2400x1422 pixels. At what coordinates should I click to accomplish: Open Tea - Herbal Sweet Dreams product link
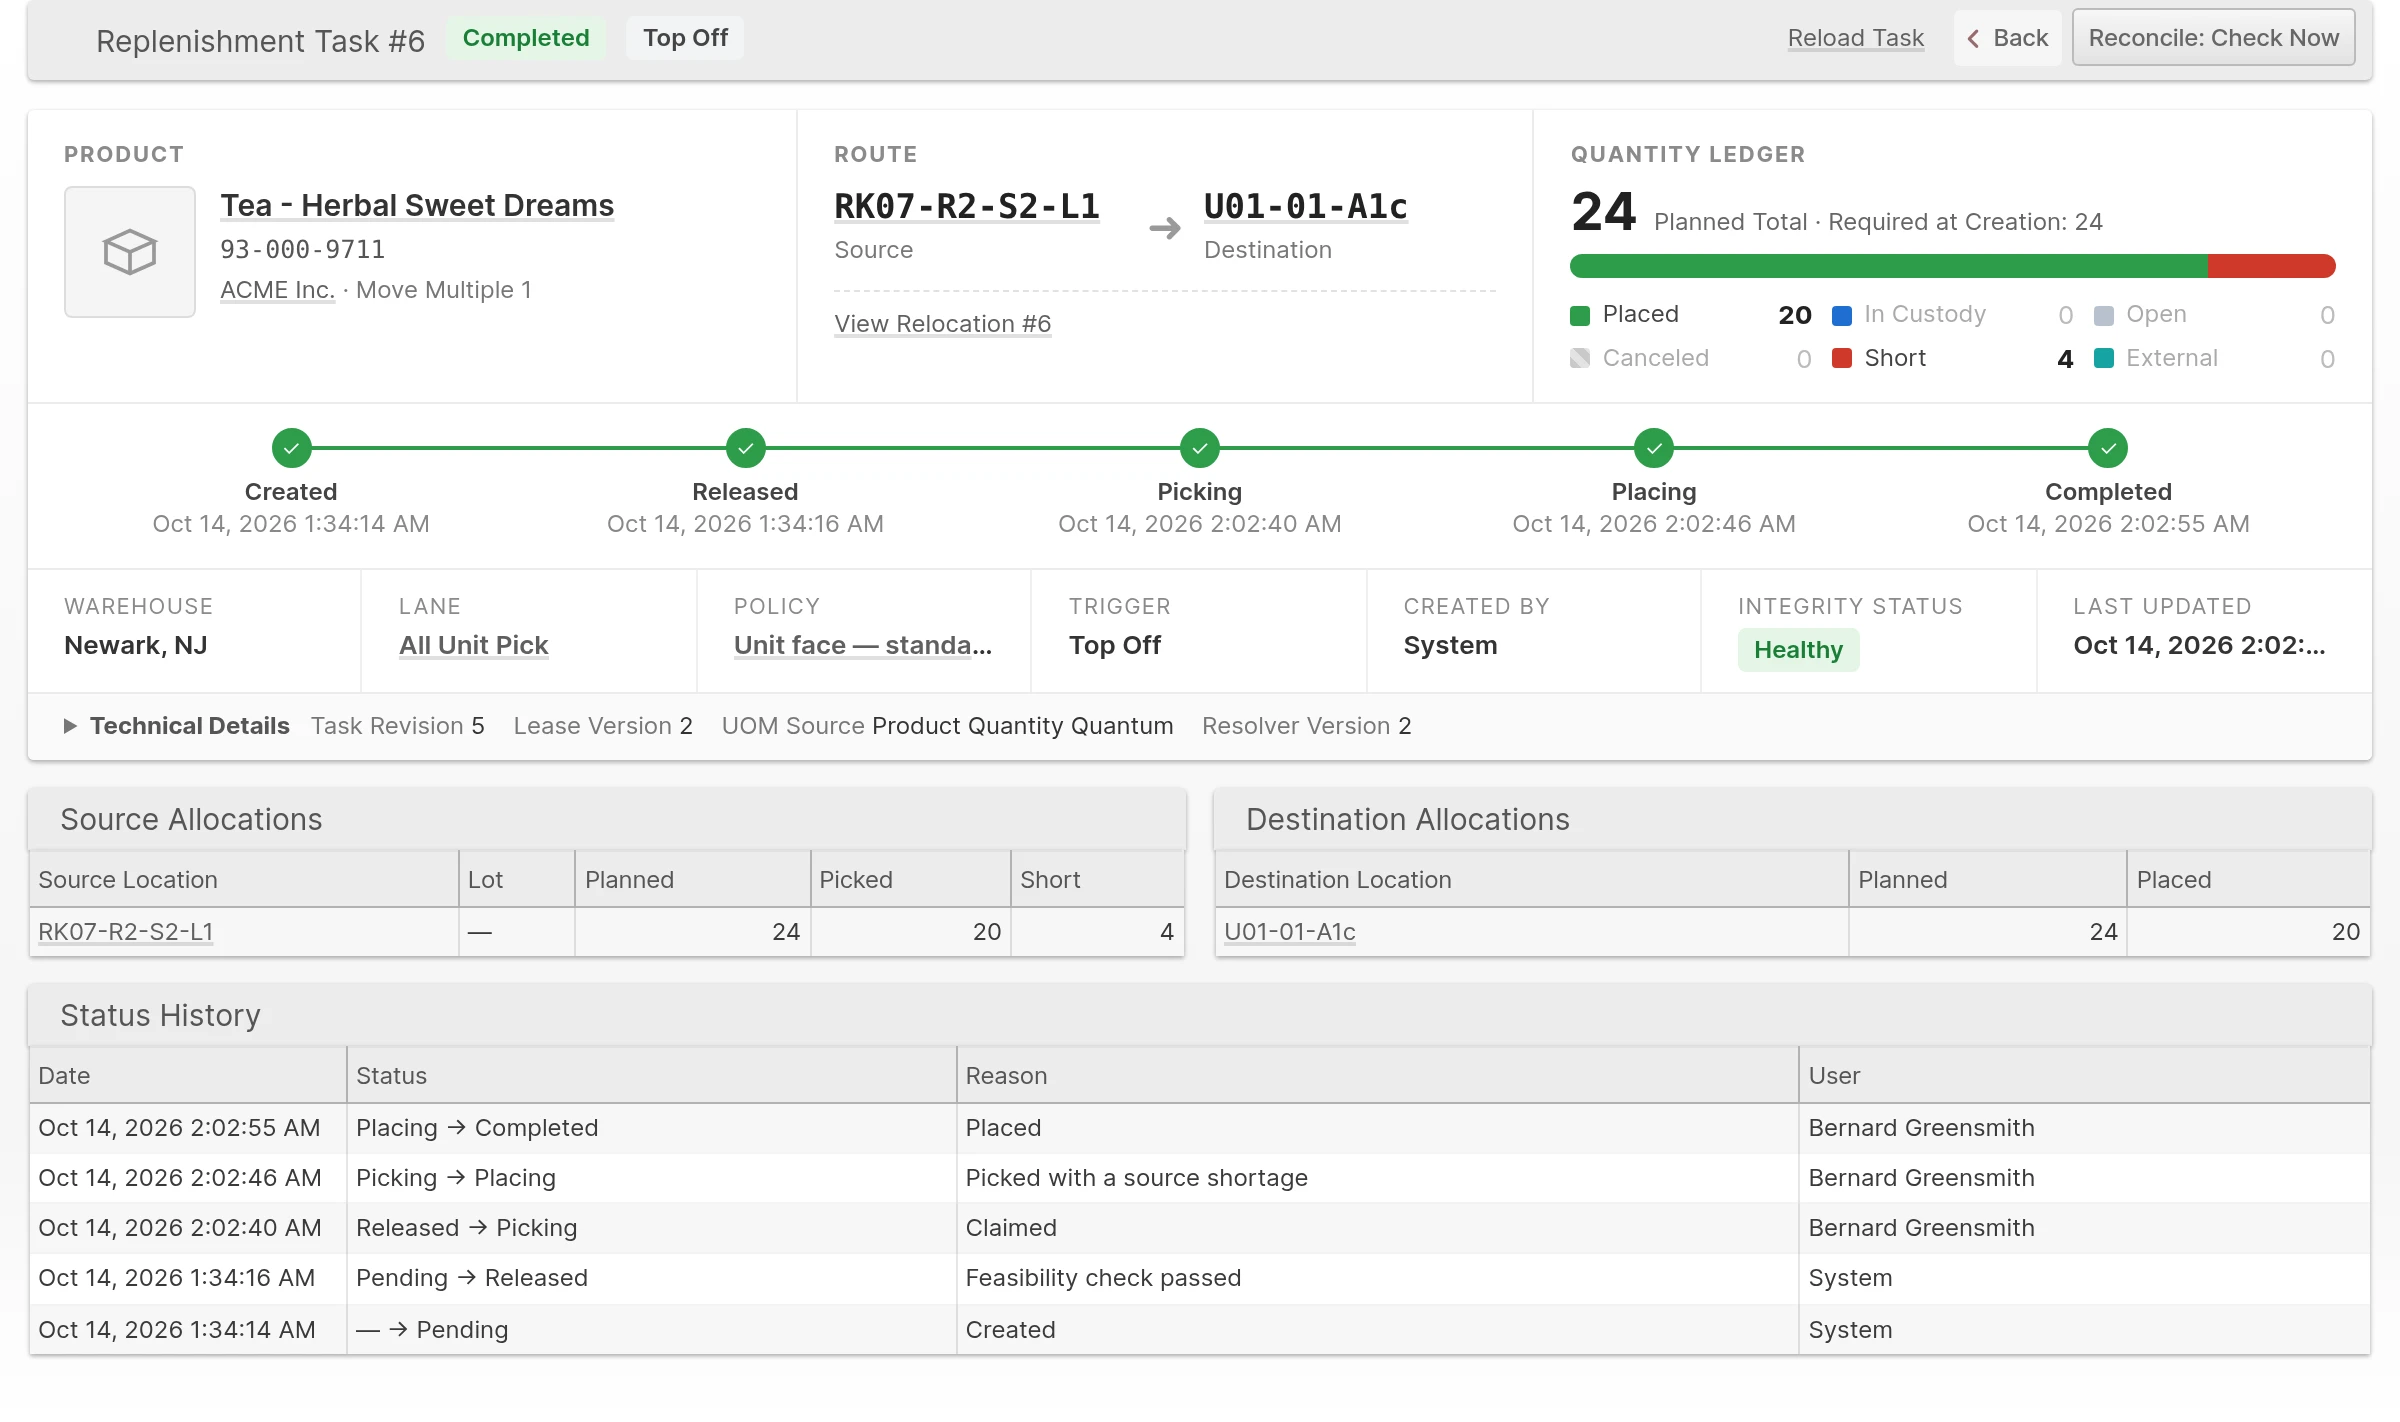417,205
